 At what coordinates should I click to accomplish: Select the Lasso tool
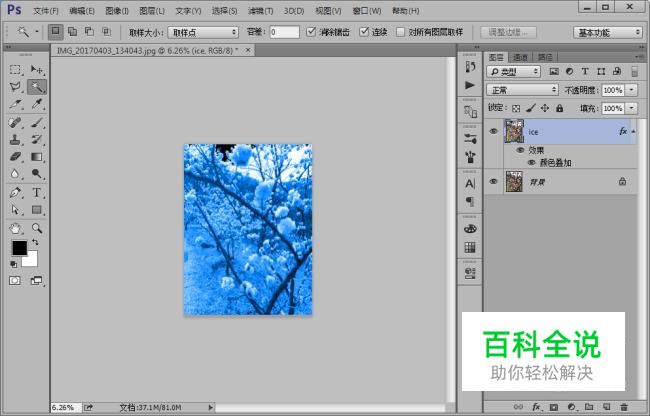(15, 87)
